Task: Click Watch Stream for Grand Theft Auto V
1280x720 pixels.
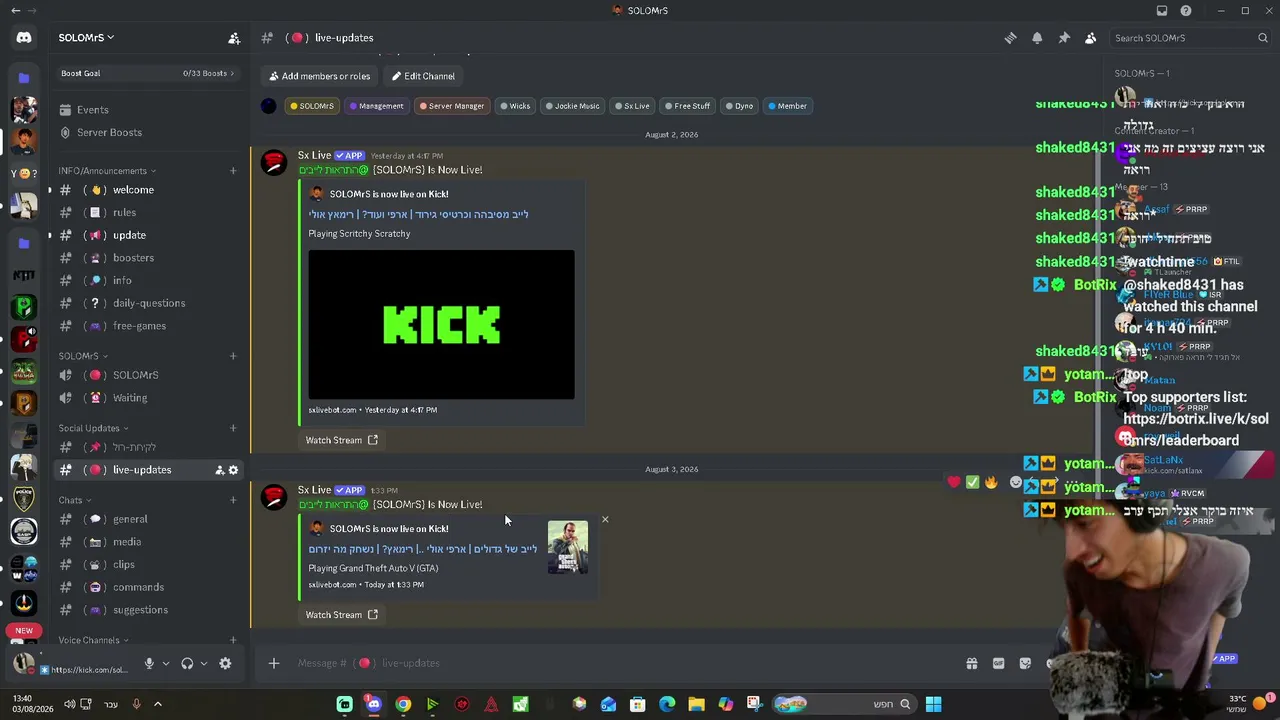Action: (x=342, y=615)
